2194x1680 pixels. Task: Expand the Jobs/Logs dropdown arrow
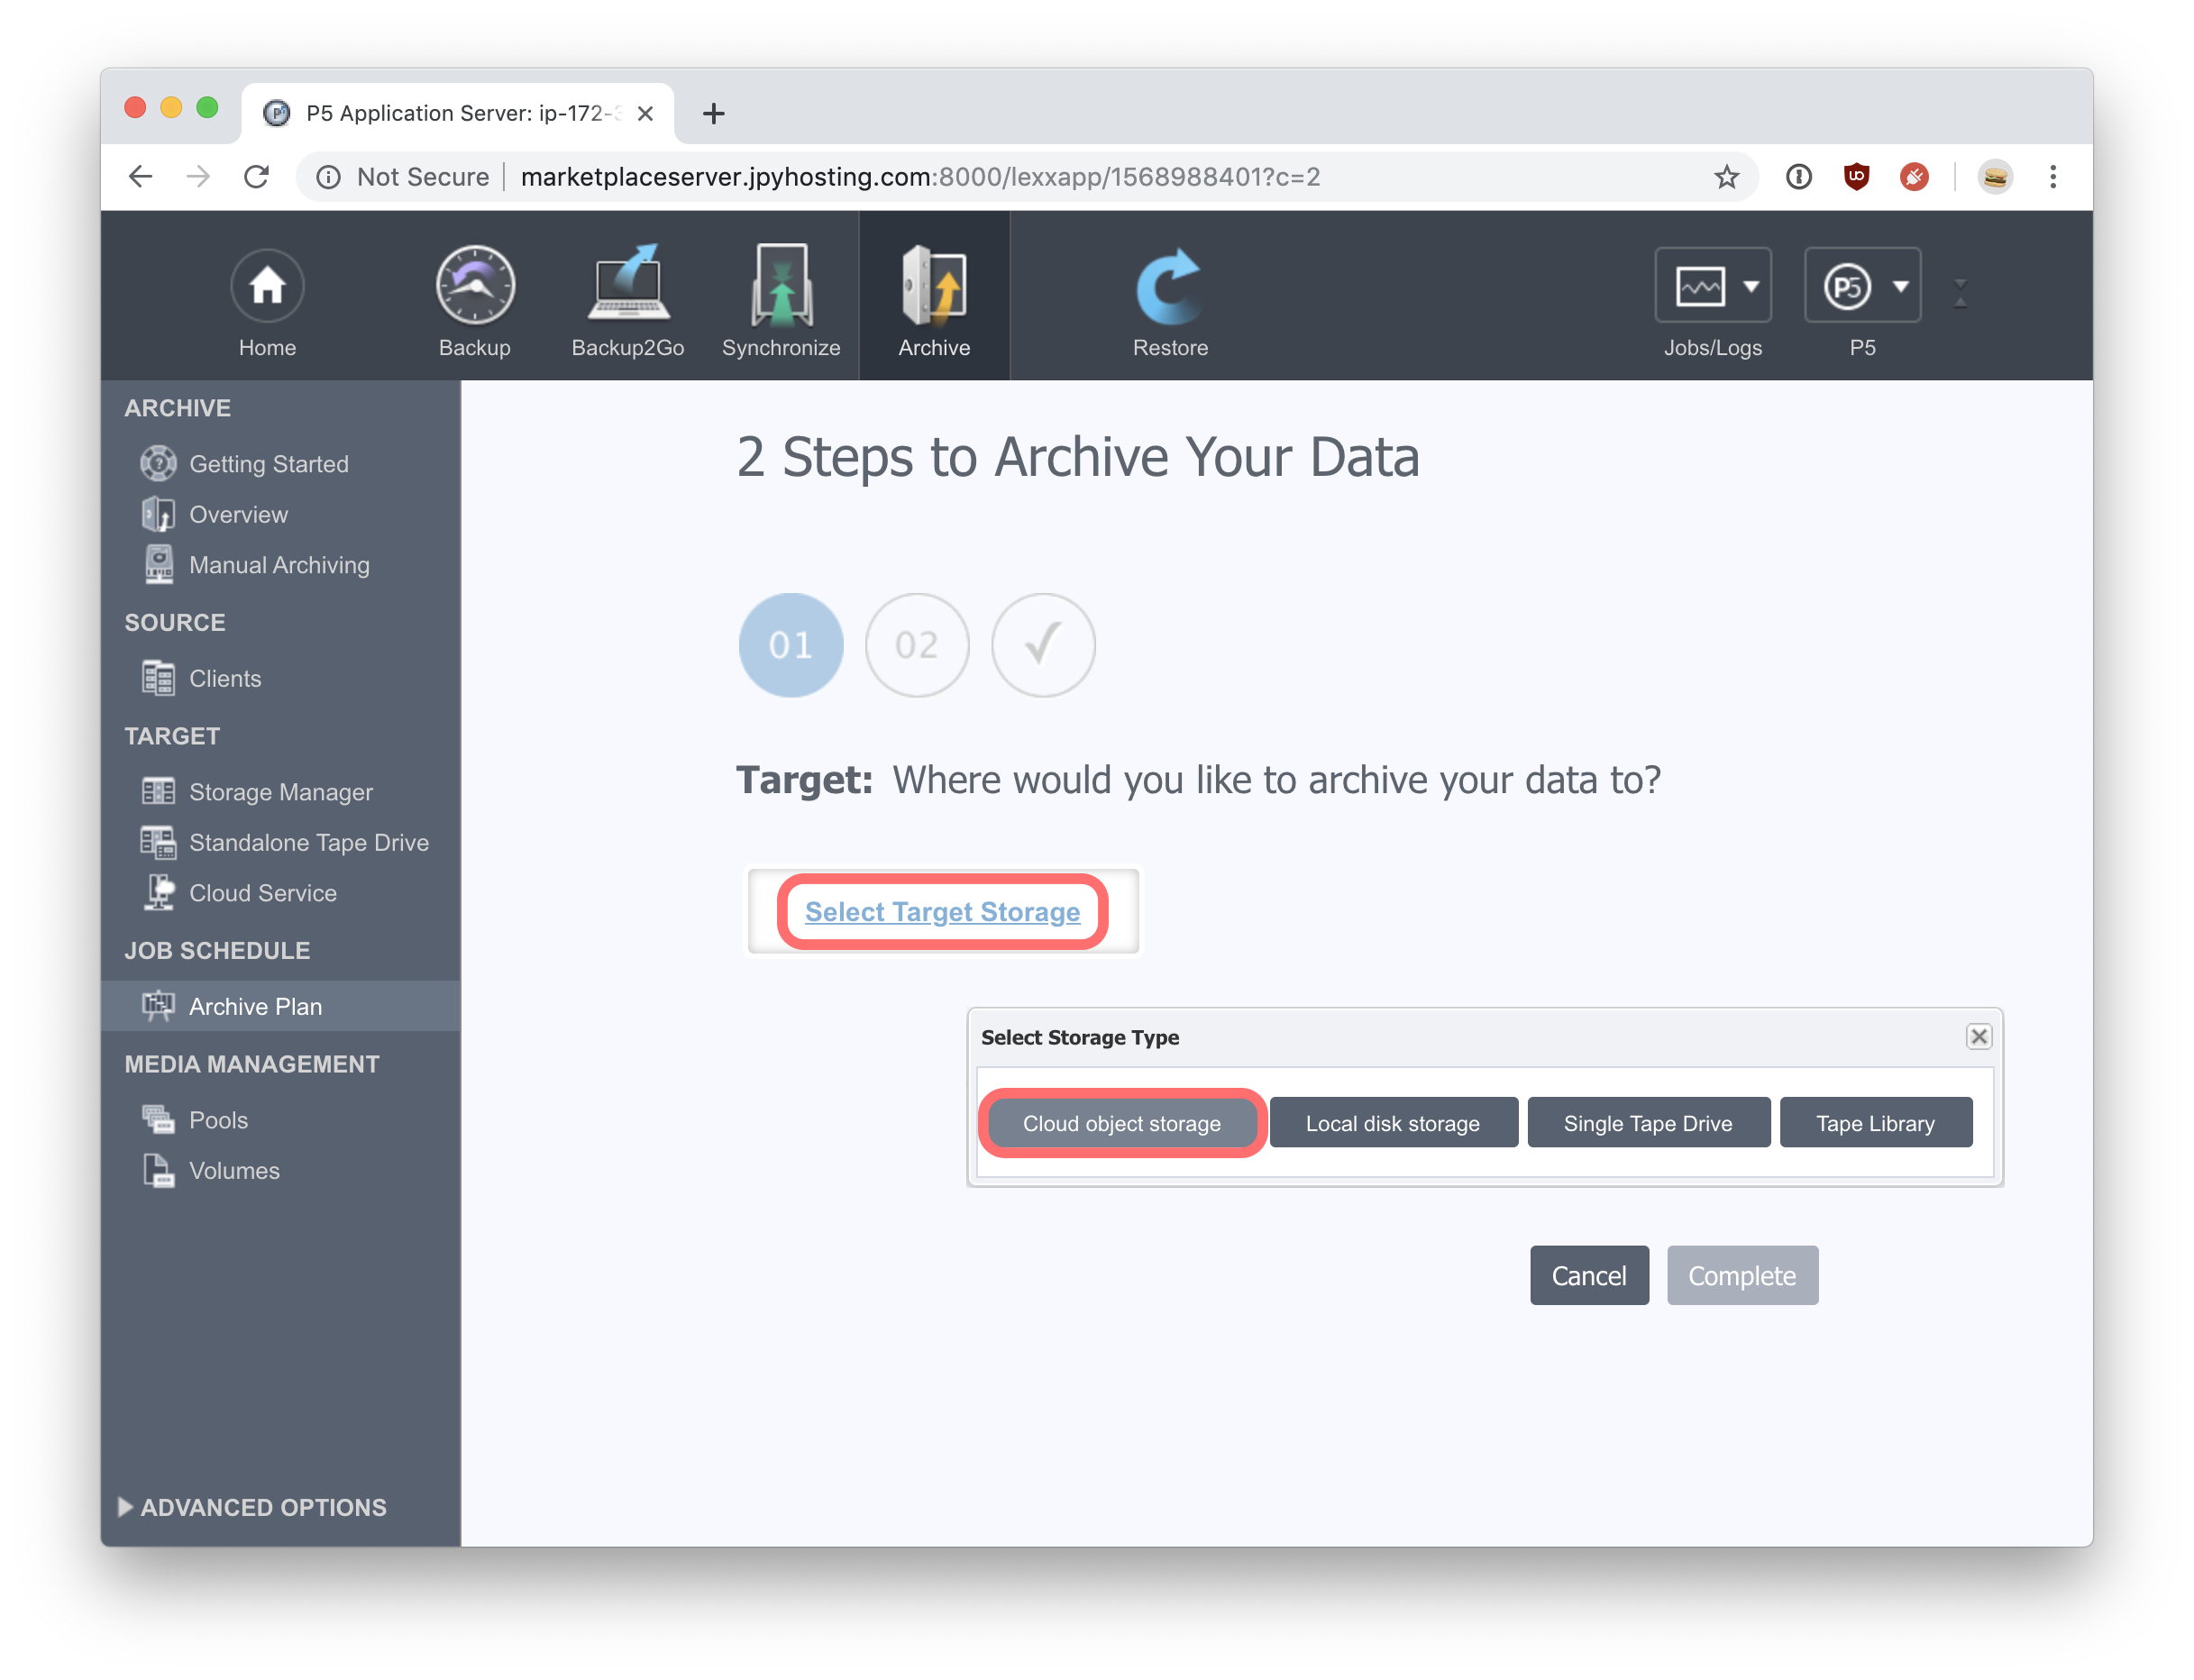1751,287
